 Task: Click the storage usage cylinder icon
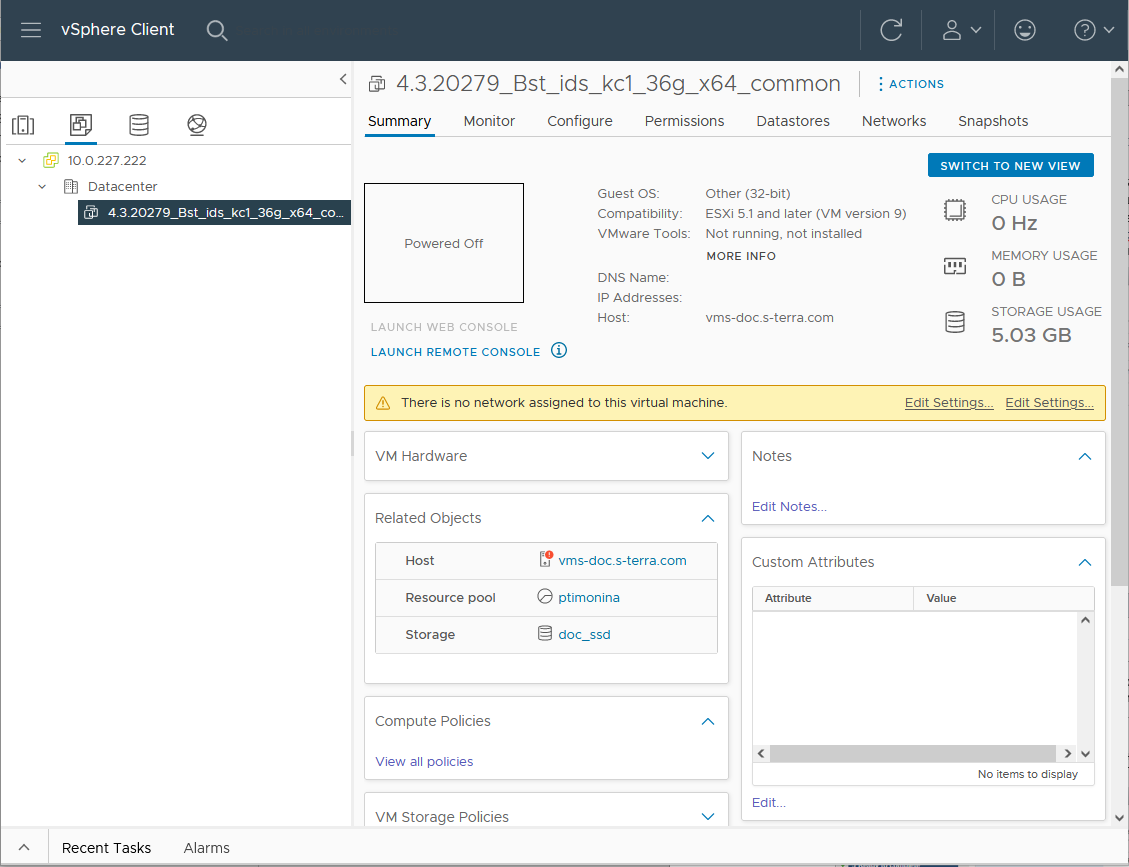point(955,322)
